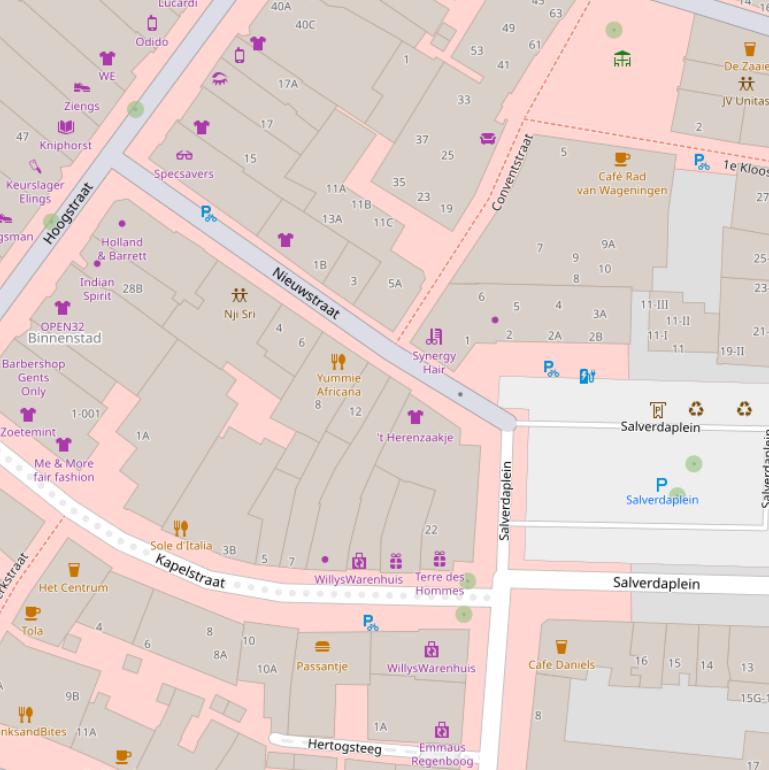Image resolution: width=769 pixels, height=770 pixels.
Task: Click the Cafe Daniels bar icon
Action: [561, 647]
